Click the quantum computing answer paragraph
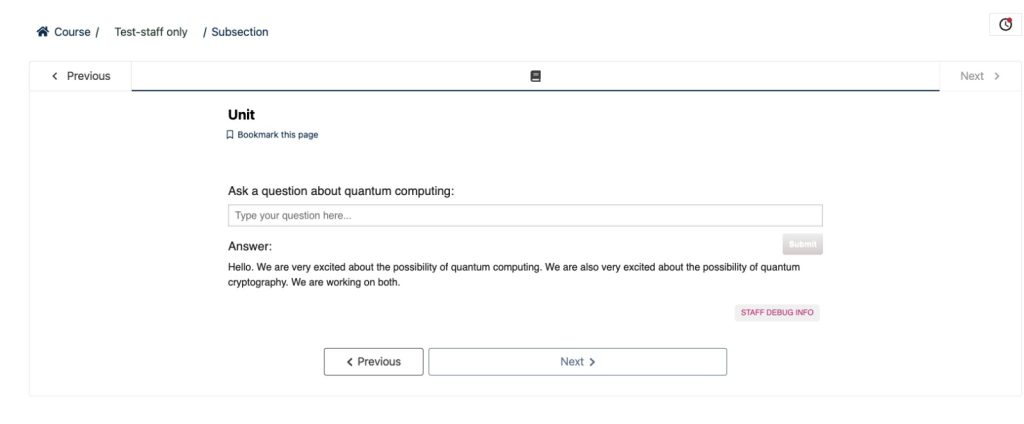The width and height of the screenshot is (1024, 424). tap(514, 275)
